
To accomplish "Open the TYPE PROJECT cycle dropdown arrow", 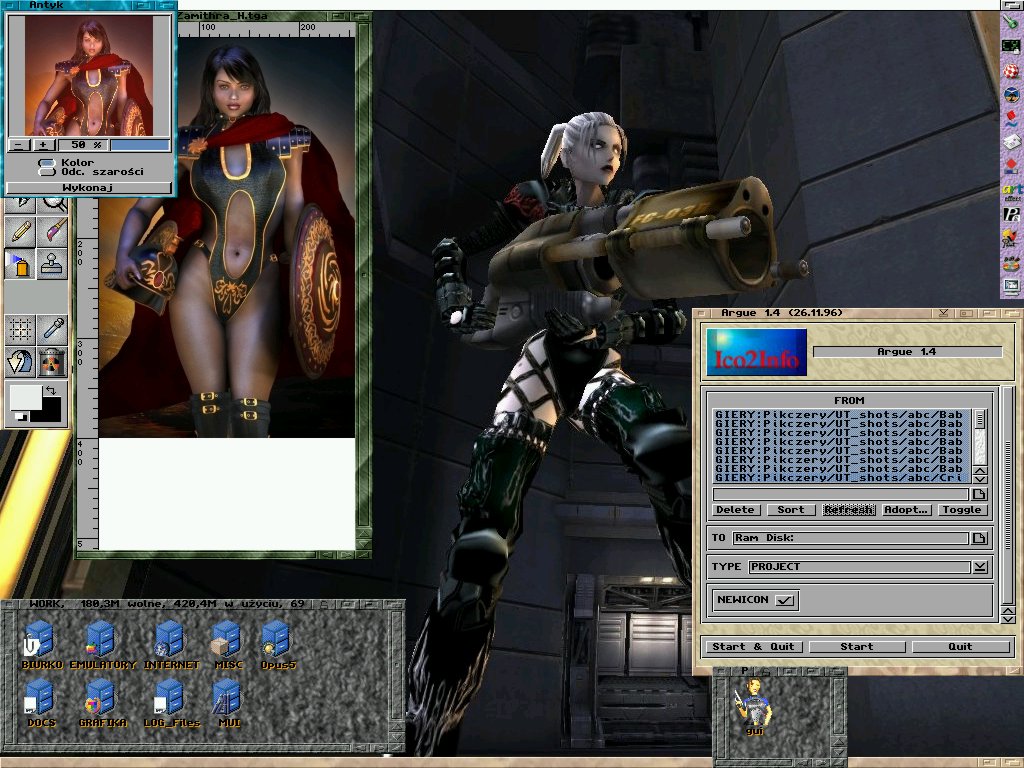I will 980,567.
